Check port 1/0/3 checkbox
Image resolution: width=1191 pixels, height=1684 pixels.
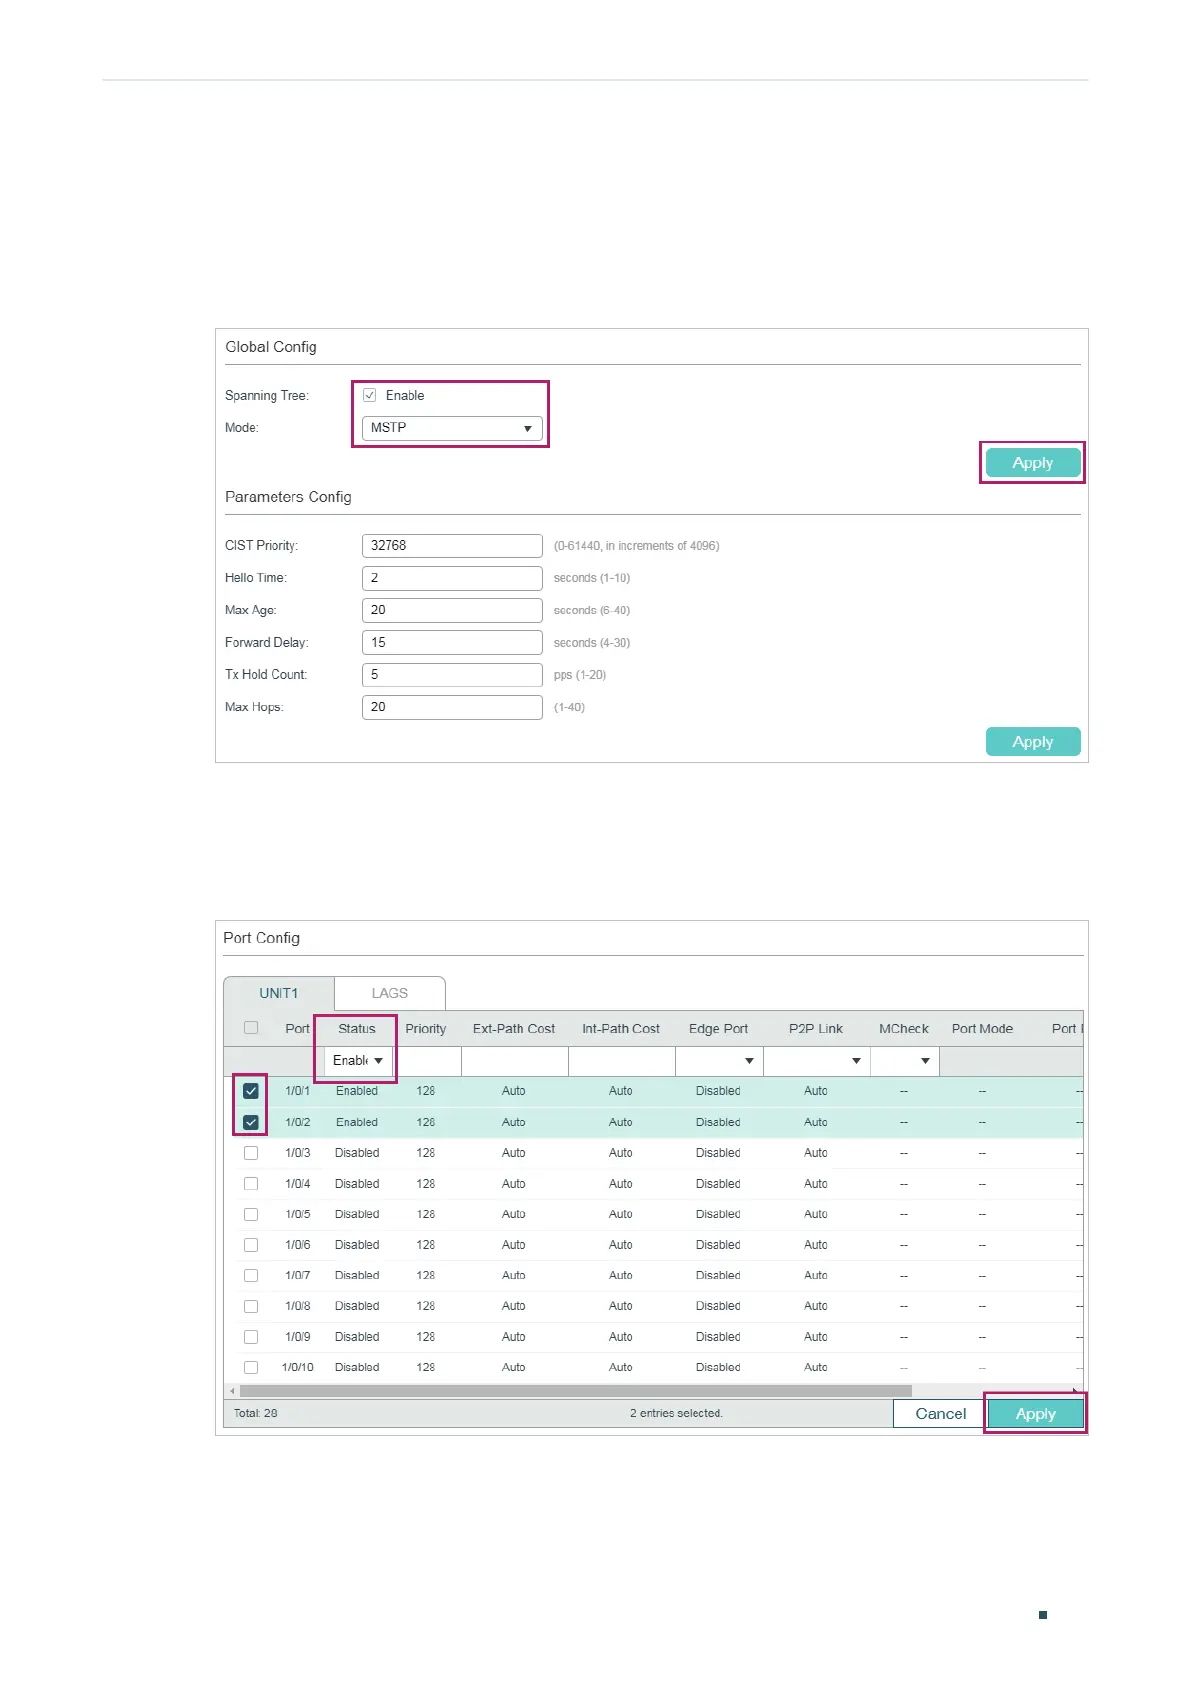(x=251, y=1153)
